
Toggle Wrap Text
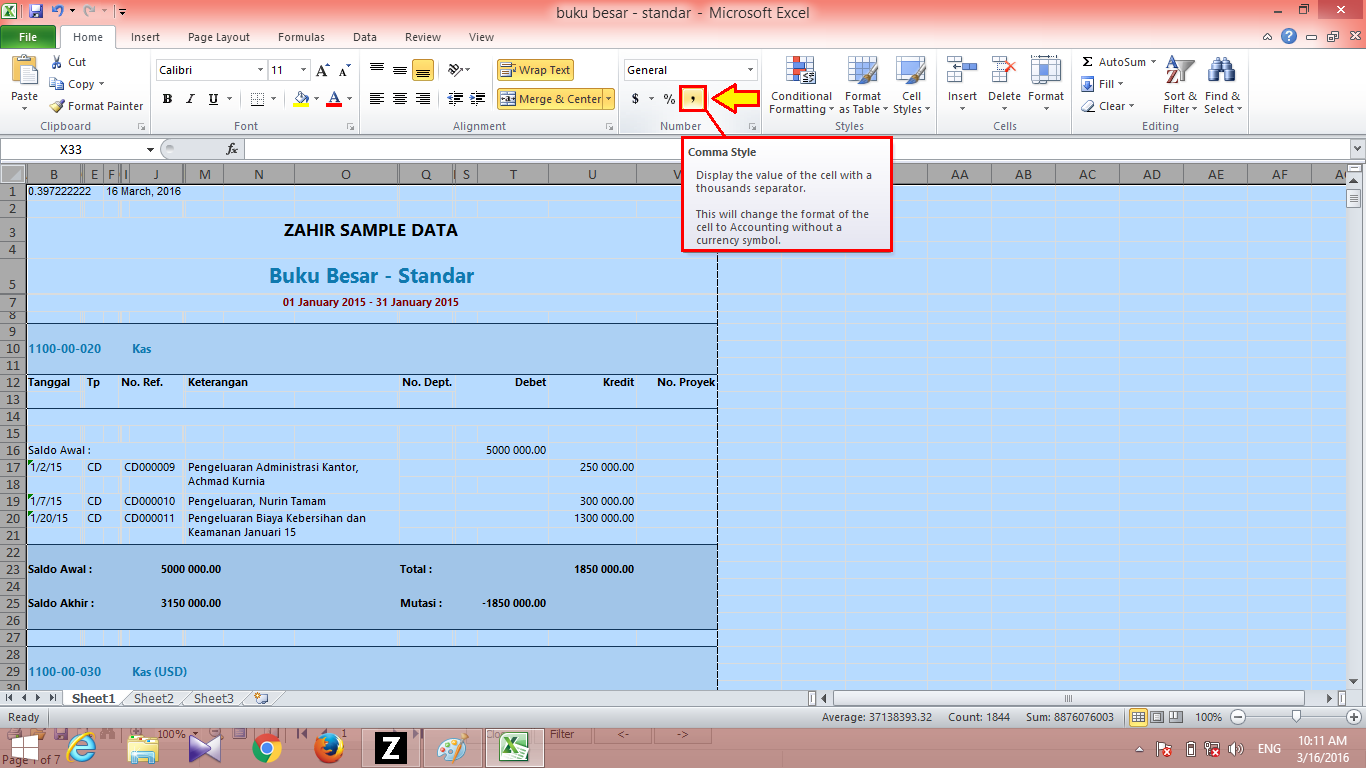[x=535, y=70]
